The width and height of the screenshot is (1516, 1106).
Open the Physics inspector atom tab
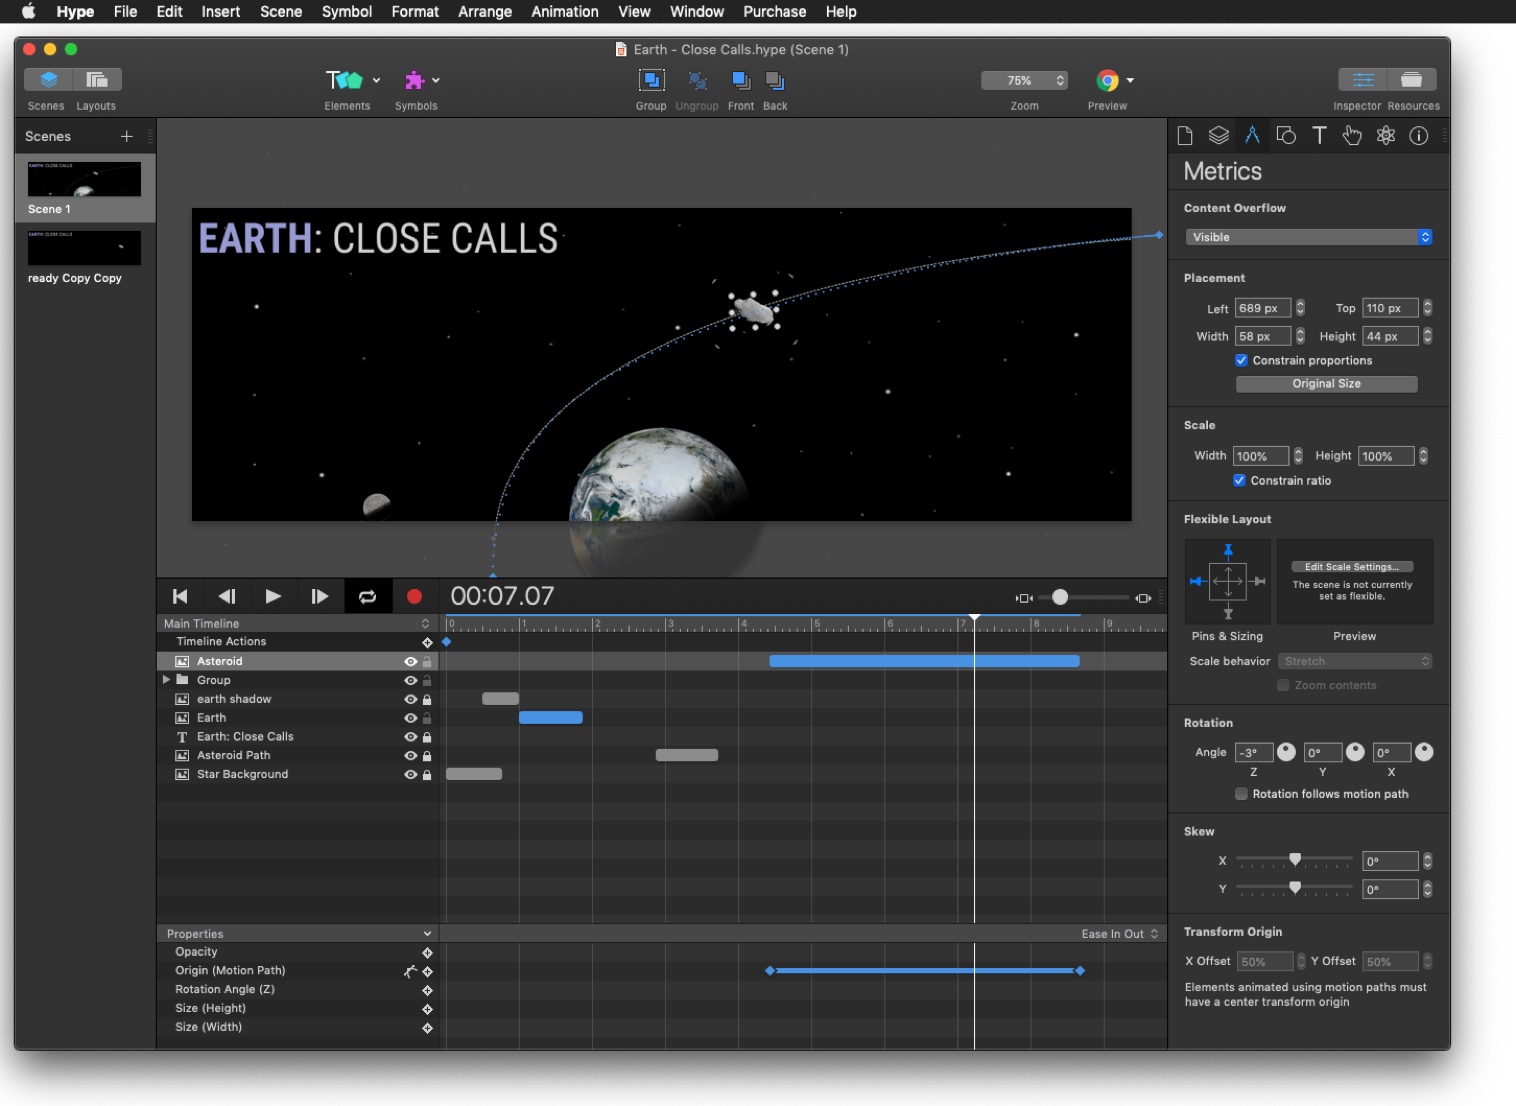pos(1386,136)
